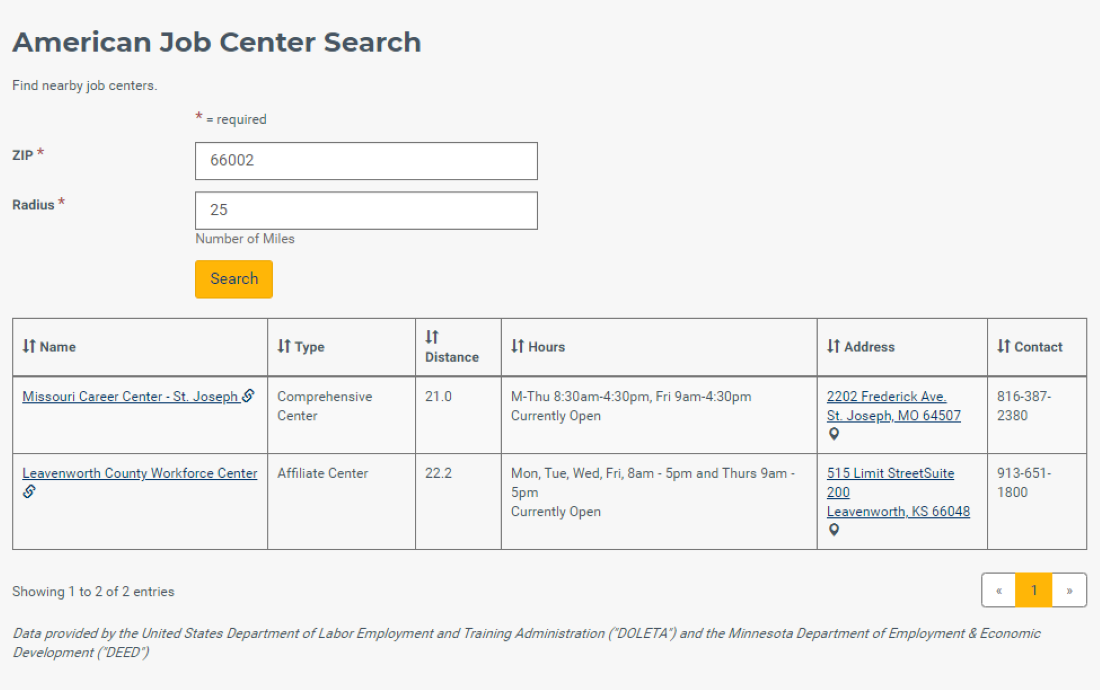Open Leavenworth County Workforce Center link
The width and height of the screenshot is (1100, 690).
pos(140,473)
